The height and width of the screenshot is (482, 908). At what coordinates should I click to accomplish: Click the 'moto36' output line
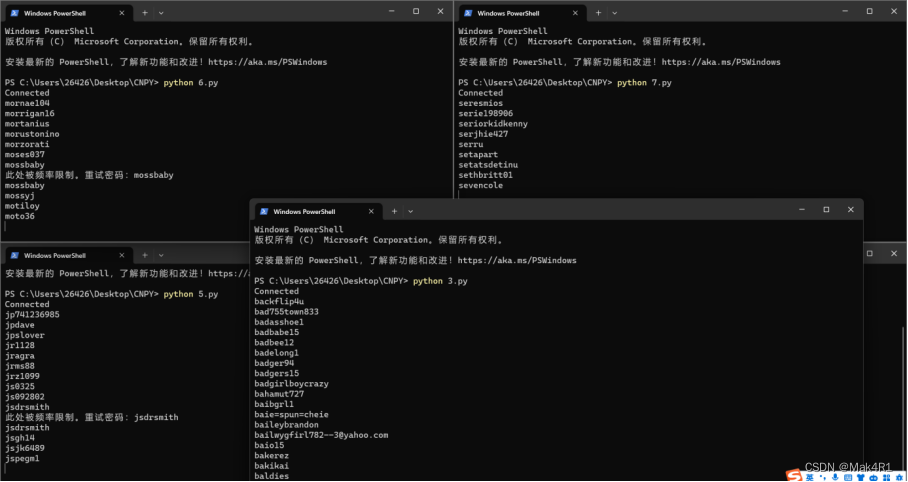[x=20, y=217]
